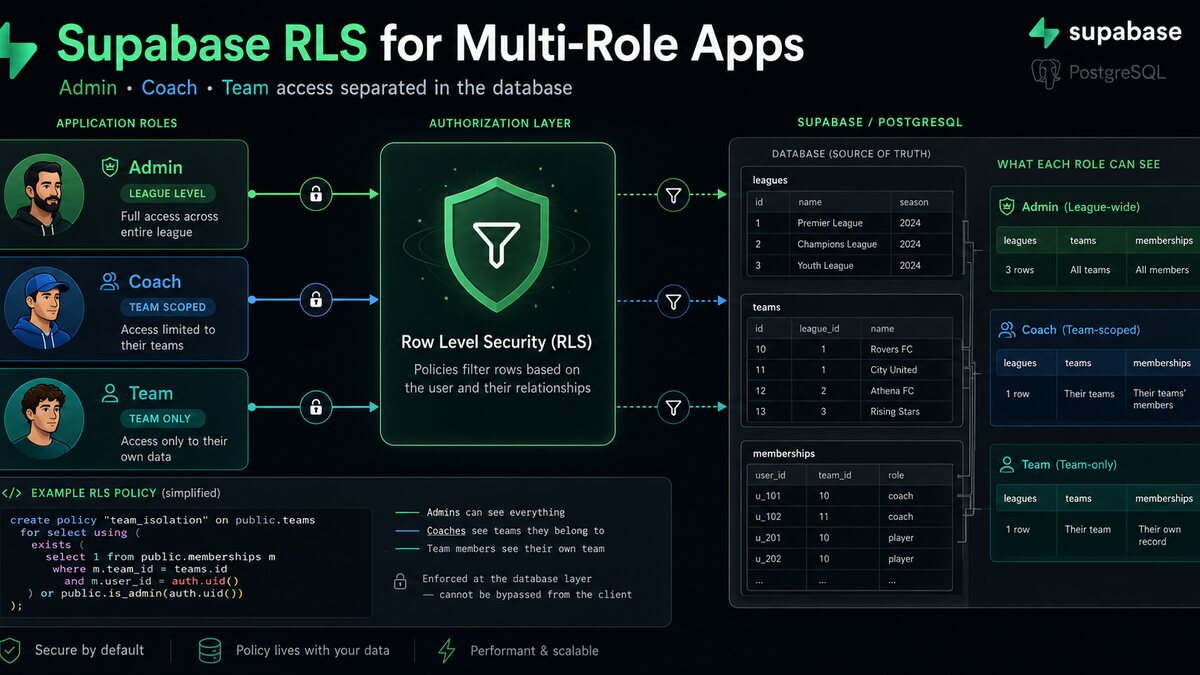Click the PostgreSQL elephant logo
The height and width of the screenshot is (675, 1200).
pyautogui.click(x=1046, y=74)
